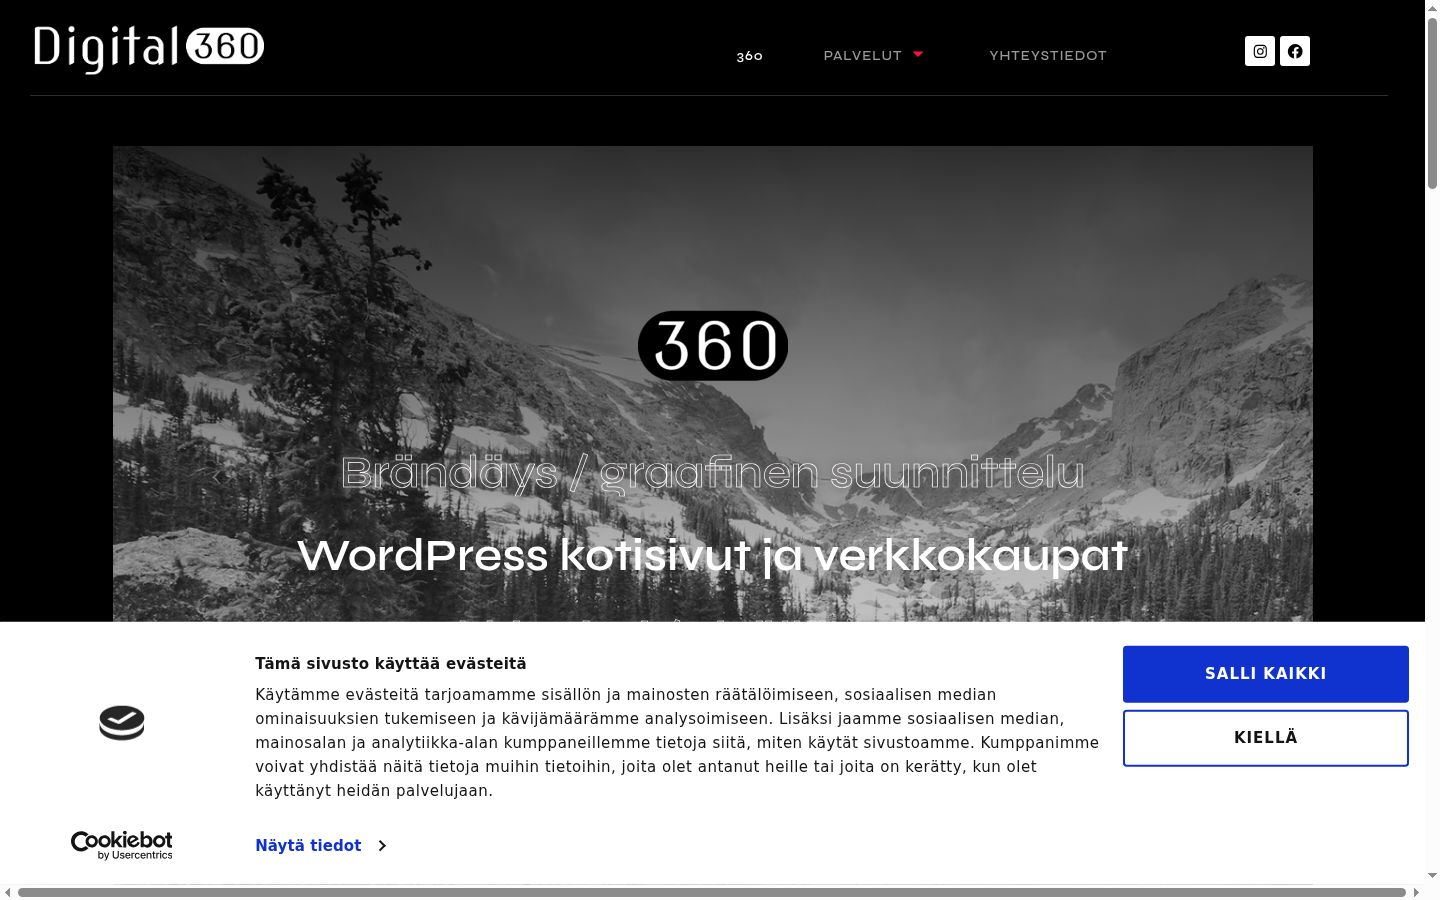Click the outlined text 'Brändäys / graafinen suunnittelu'

[713, 473]
